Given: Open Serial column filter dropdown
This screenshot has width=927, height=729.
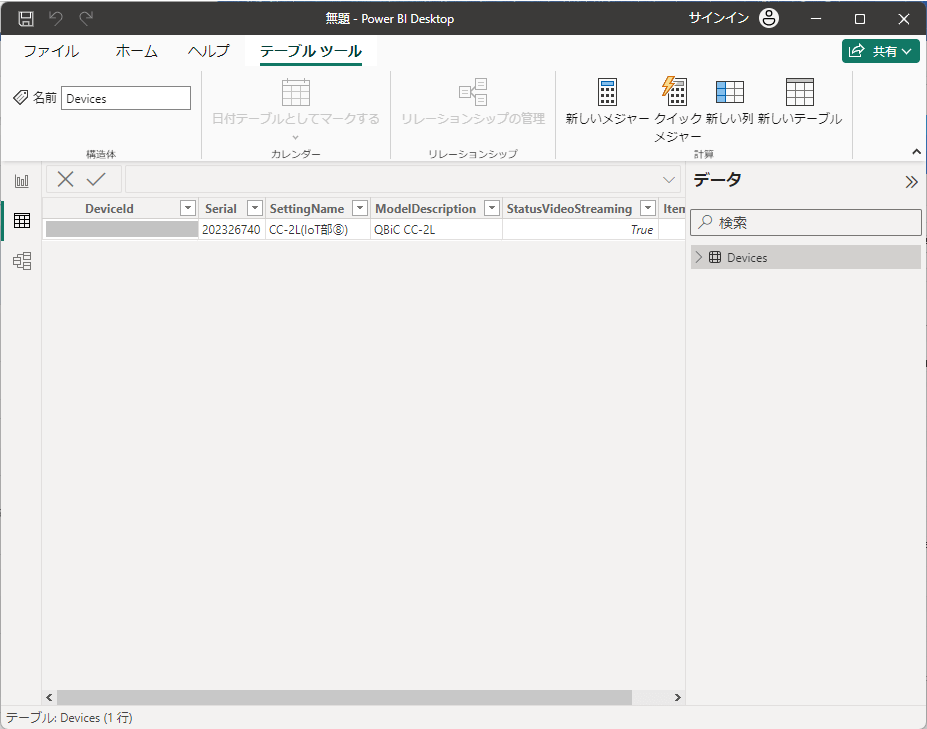Looking at the screenshot, I should (255, 208).
